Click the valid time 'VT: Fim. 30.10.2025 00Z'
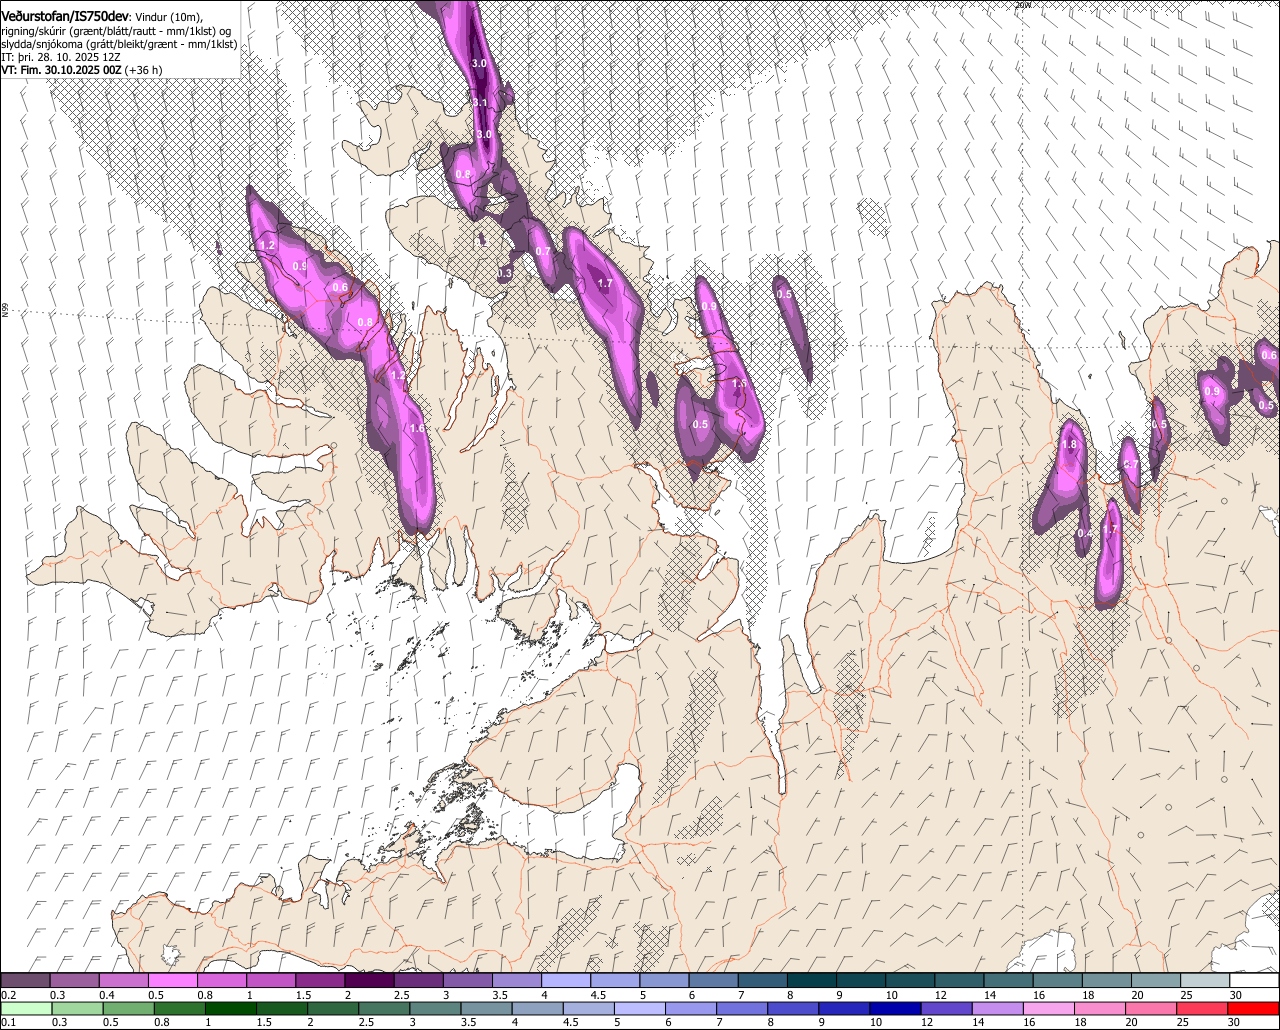 point(62,70)
